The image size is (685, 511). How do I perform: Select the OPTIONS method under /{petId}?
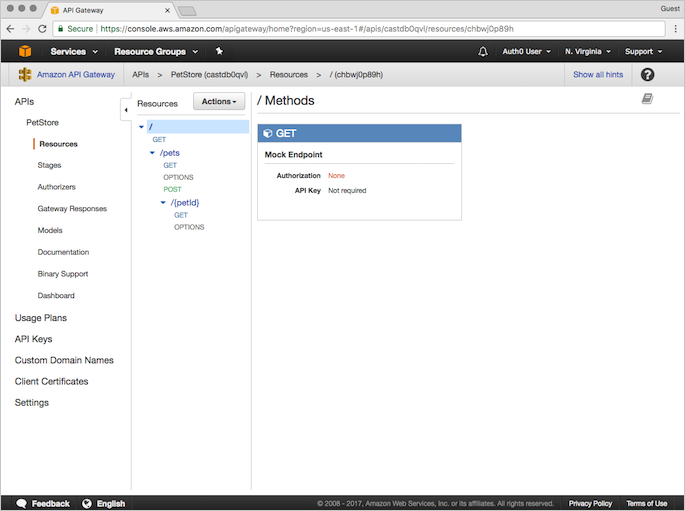189,227
